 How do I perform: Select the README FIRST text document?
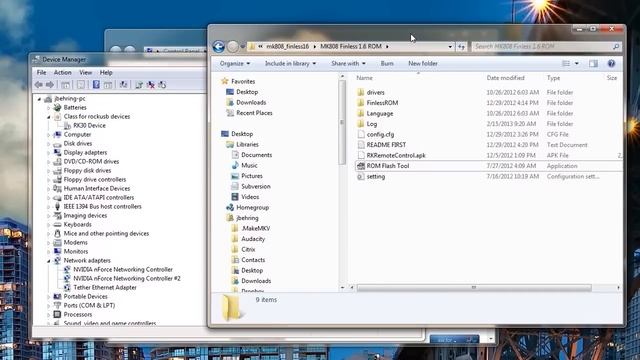point(386,145)
